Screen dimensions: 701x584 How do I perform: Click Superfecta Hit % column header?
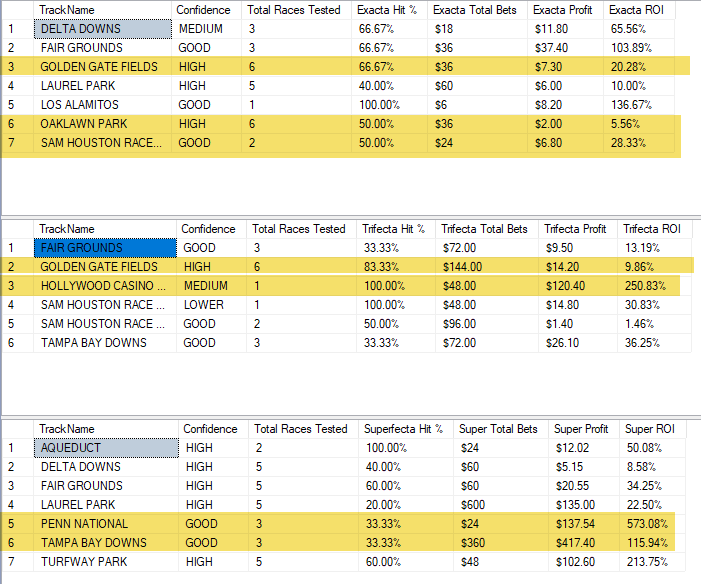tap(405, 429)
